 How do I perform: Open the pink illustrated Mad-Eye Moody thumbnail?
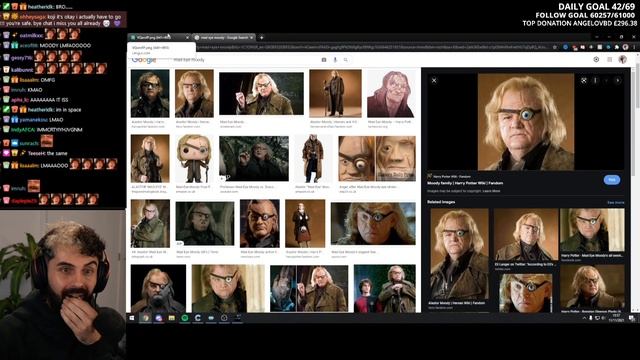[391, 93]
